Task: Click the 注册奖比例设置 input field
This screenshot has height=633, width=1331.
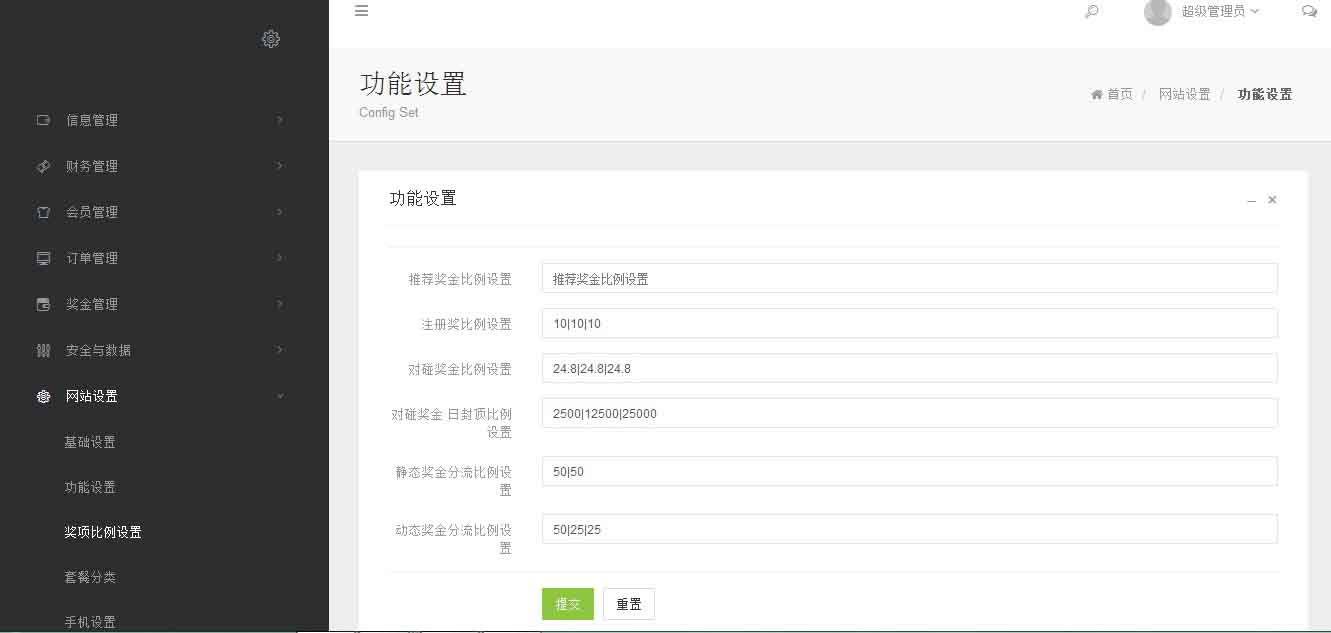Action: [909, 323]
